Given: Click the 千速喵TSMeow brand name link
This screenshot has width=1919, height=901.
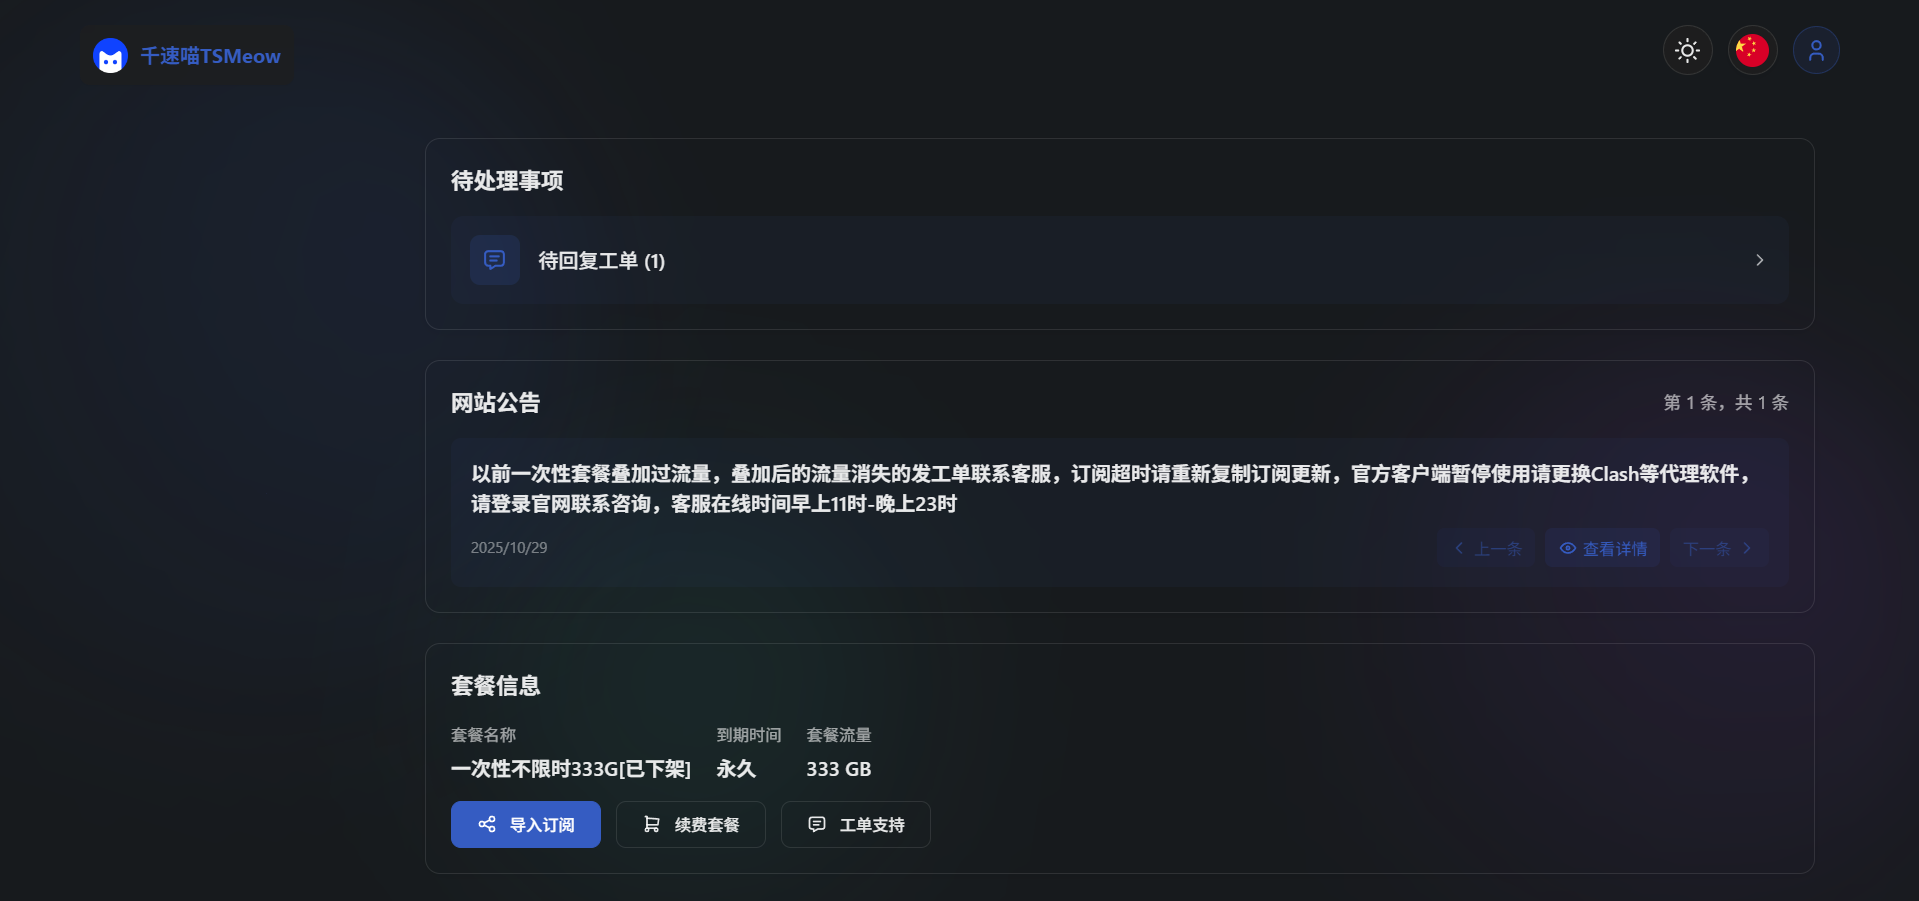Looking at the screenshot, I should click(210, 56).
